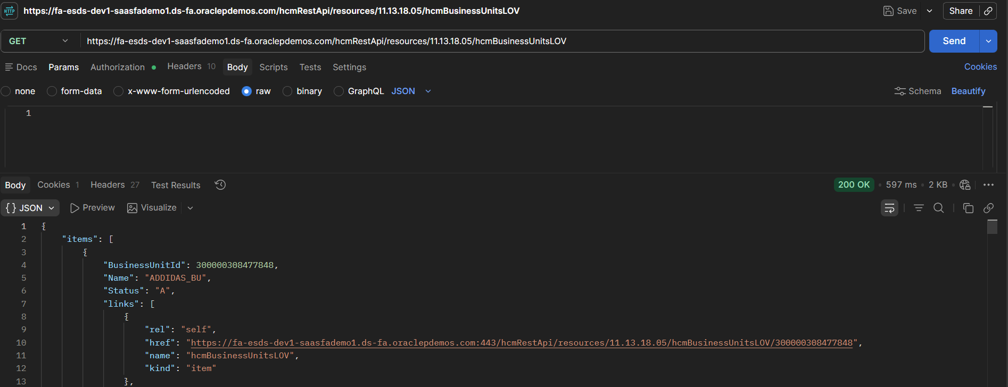Open the Visualize response view
1008x387 pixels.
(x=152, y=208)
